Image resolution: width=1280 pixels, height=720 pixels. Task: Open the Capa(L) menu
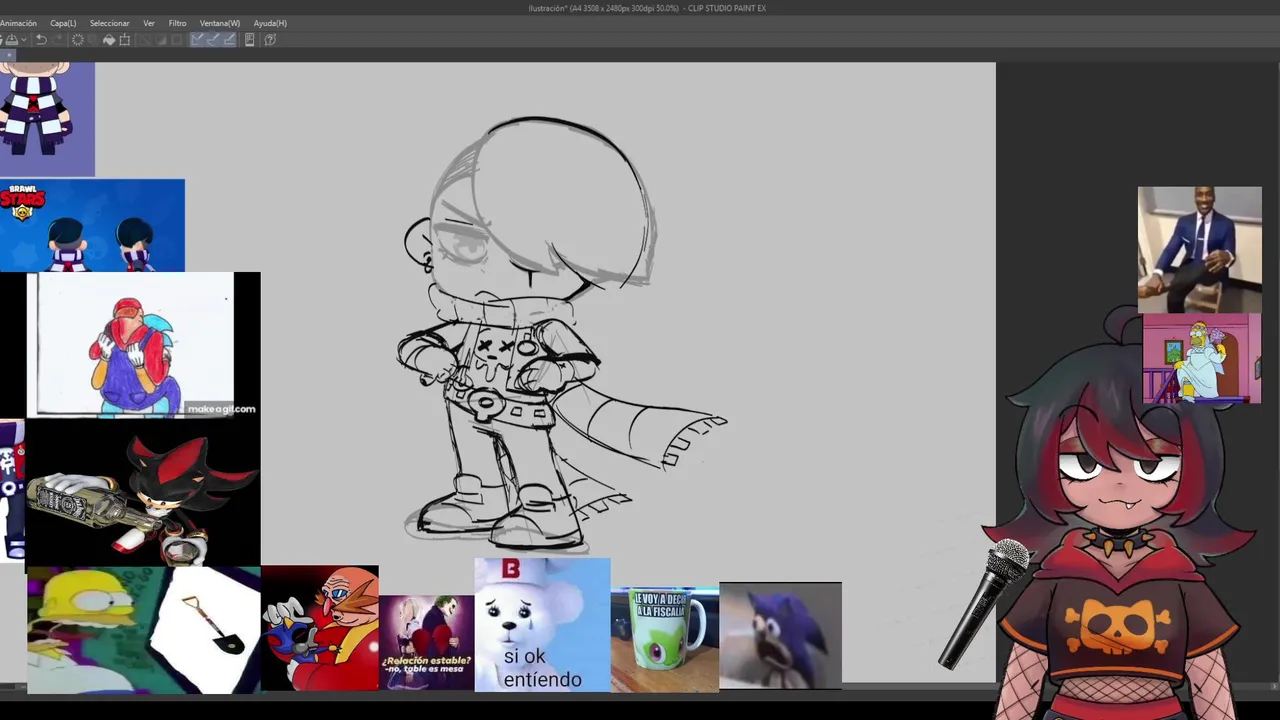[x=63, y=23]
